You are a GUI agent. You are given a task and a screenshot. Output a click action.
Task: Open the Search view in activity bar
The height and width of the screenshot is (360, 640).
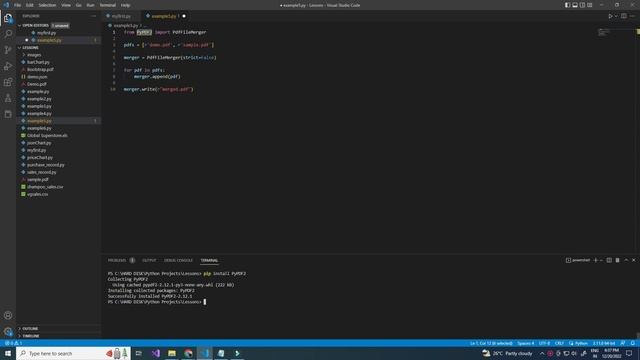[x=8, y=34]
